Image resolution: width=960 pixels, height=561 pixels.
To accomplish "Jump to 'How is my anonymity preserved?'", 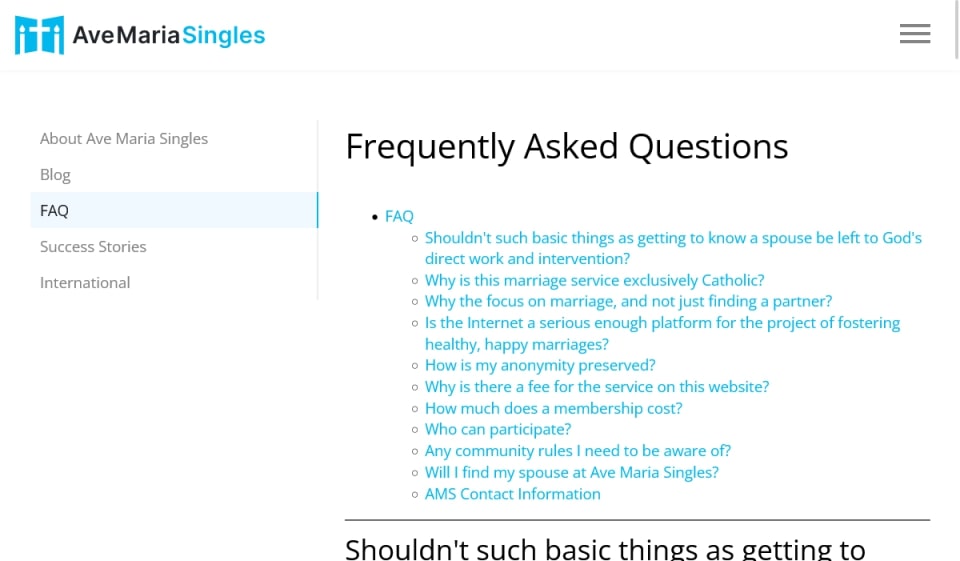I will (x=540, y=365).
